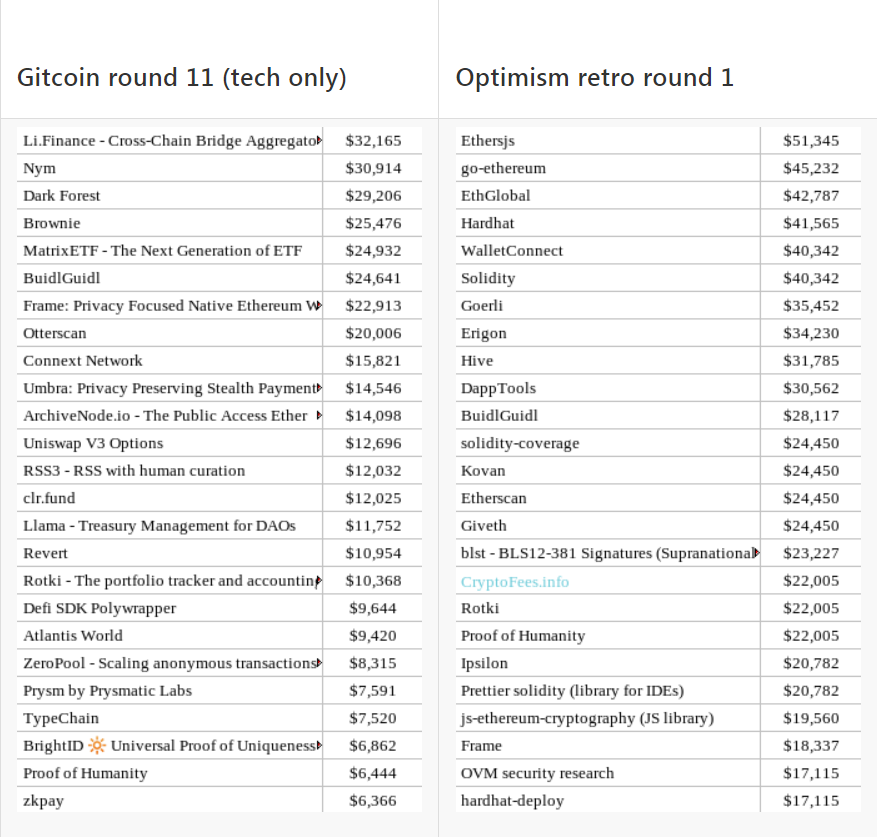The image size is (877, 837).
Task: Expand overflow arrow on BrightID row
Action: 319,745
